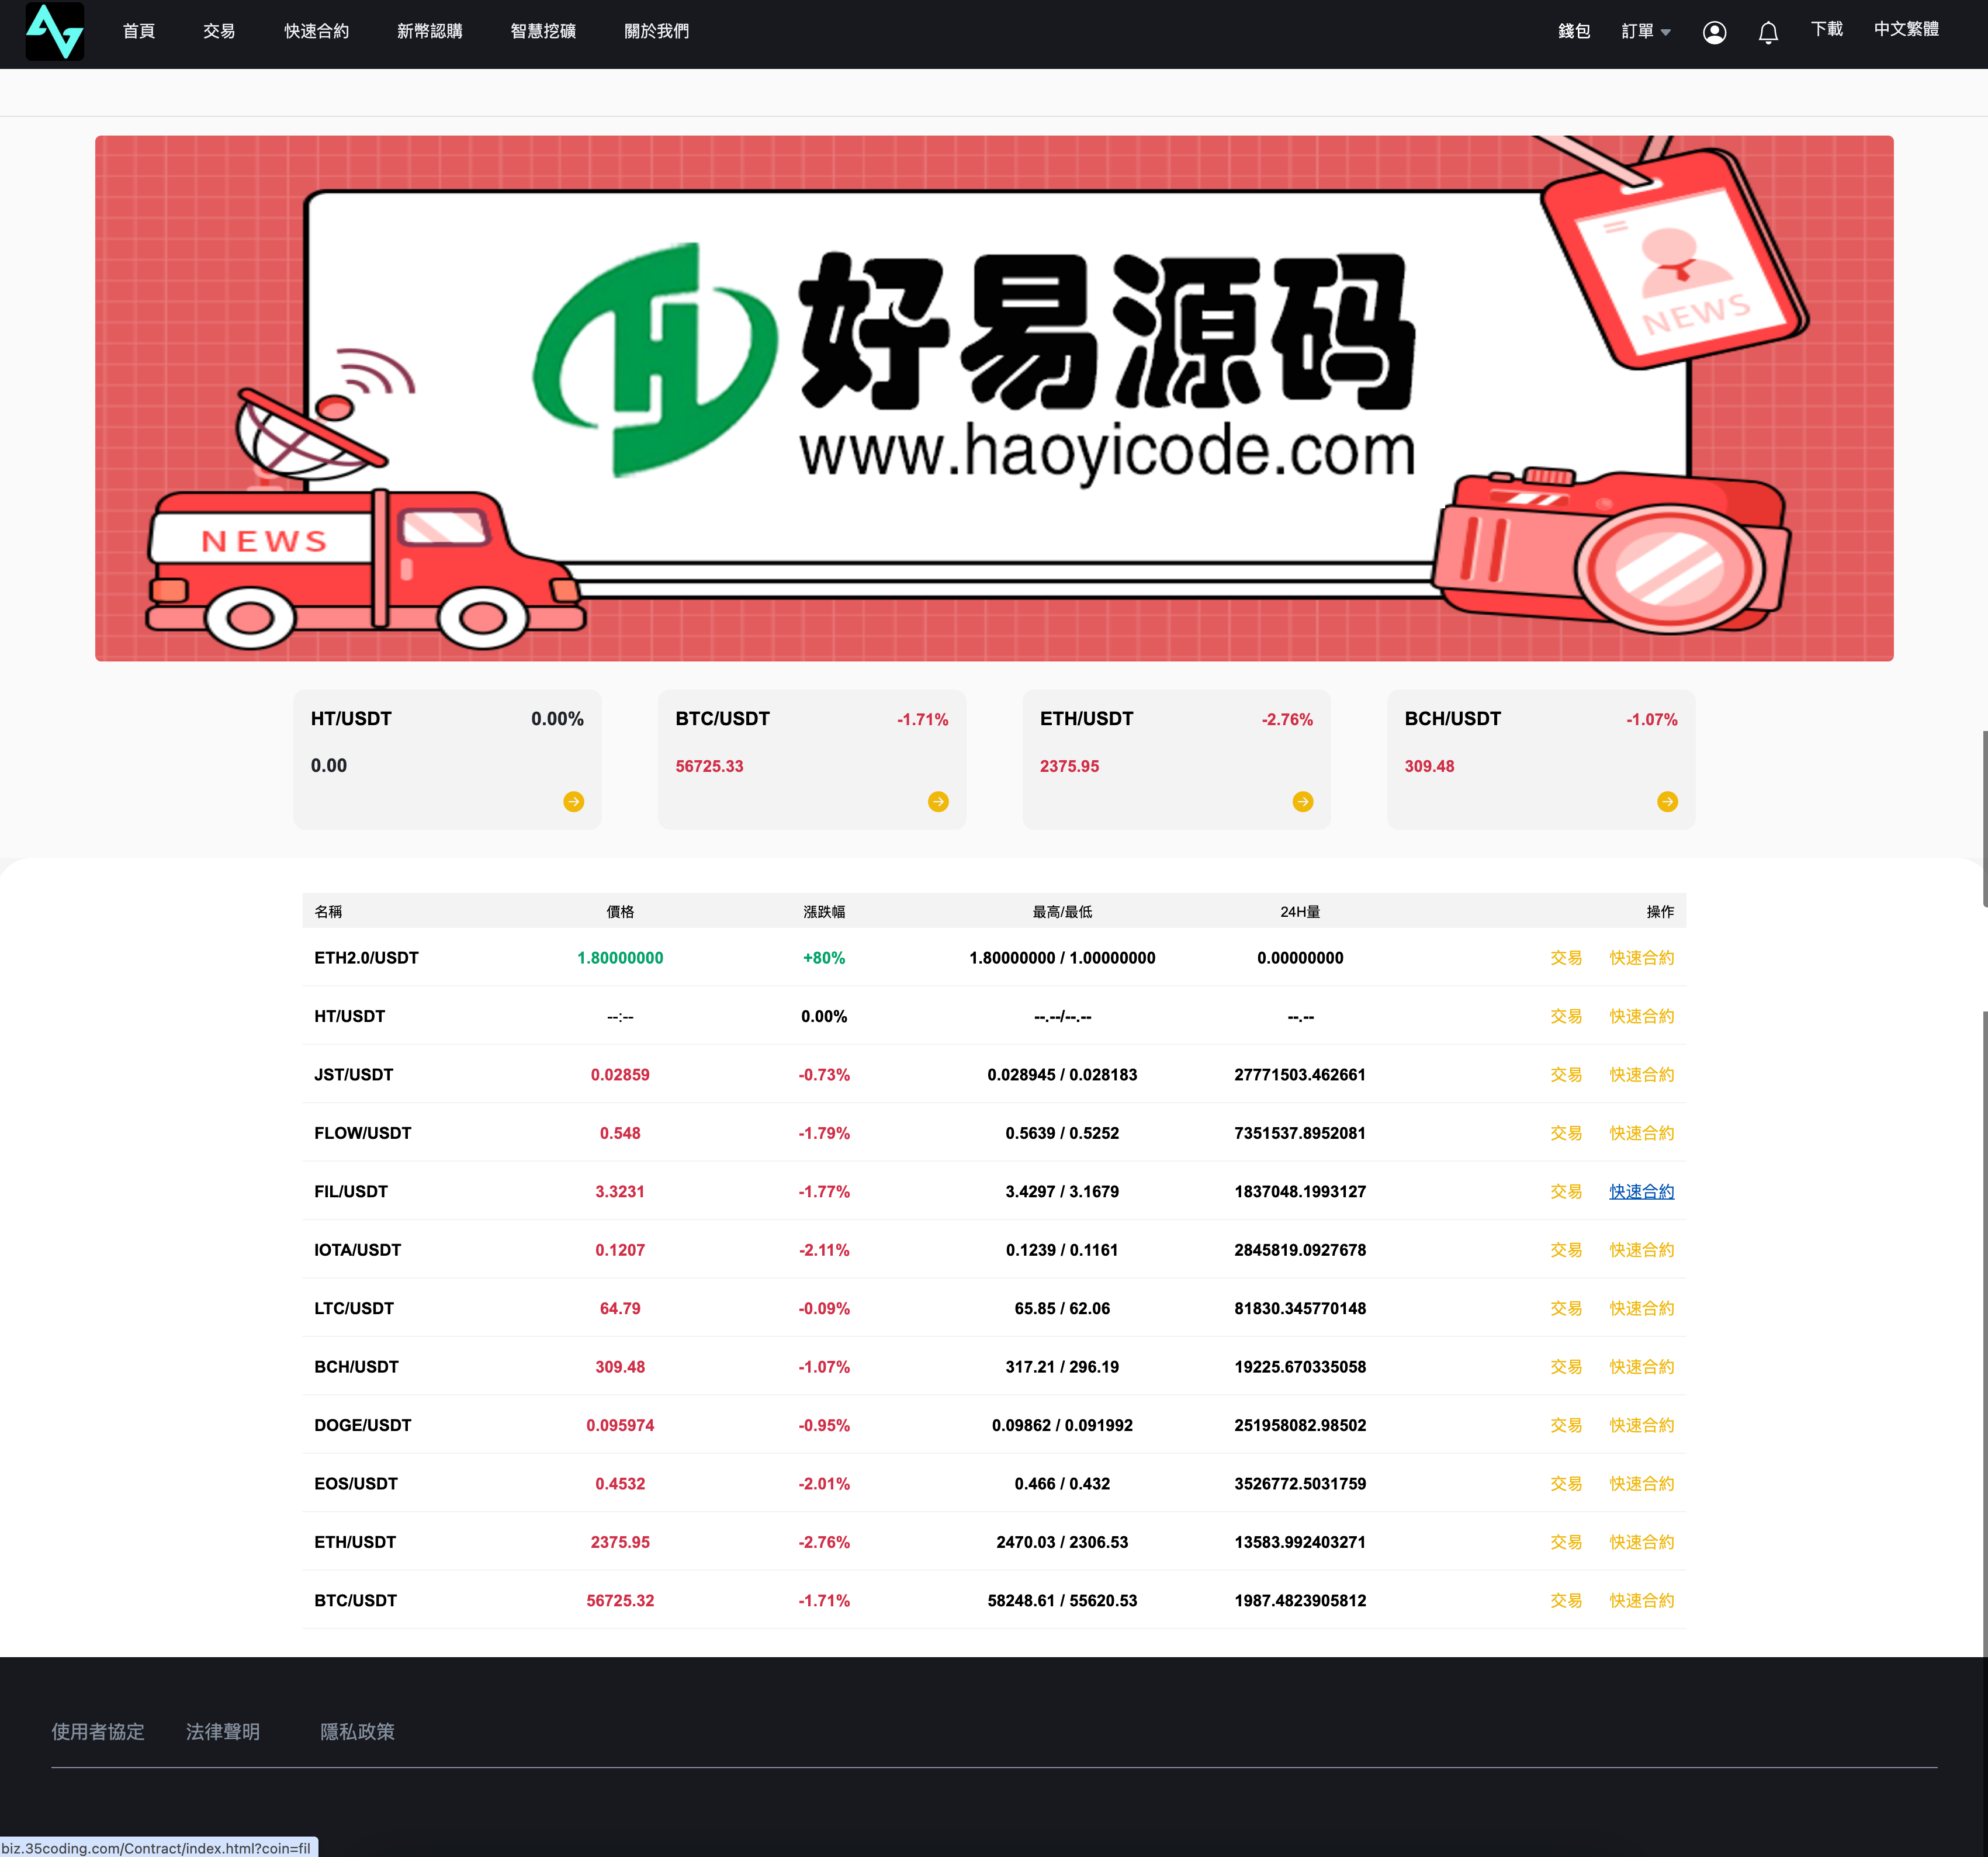
Task: Click 交易 in the BCH/USDT table row
Action: coord(1566,1367)
